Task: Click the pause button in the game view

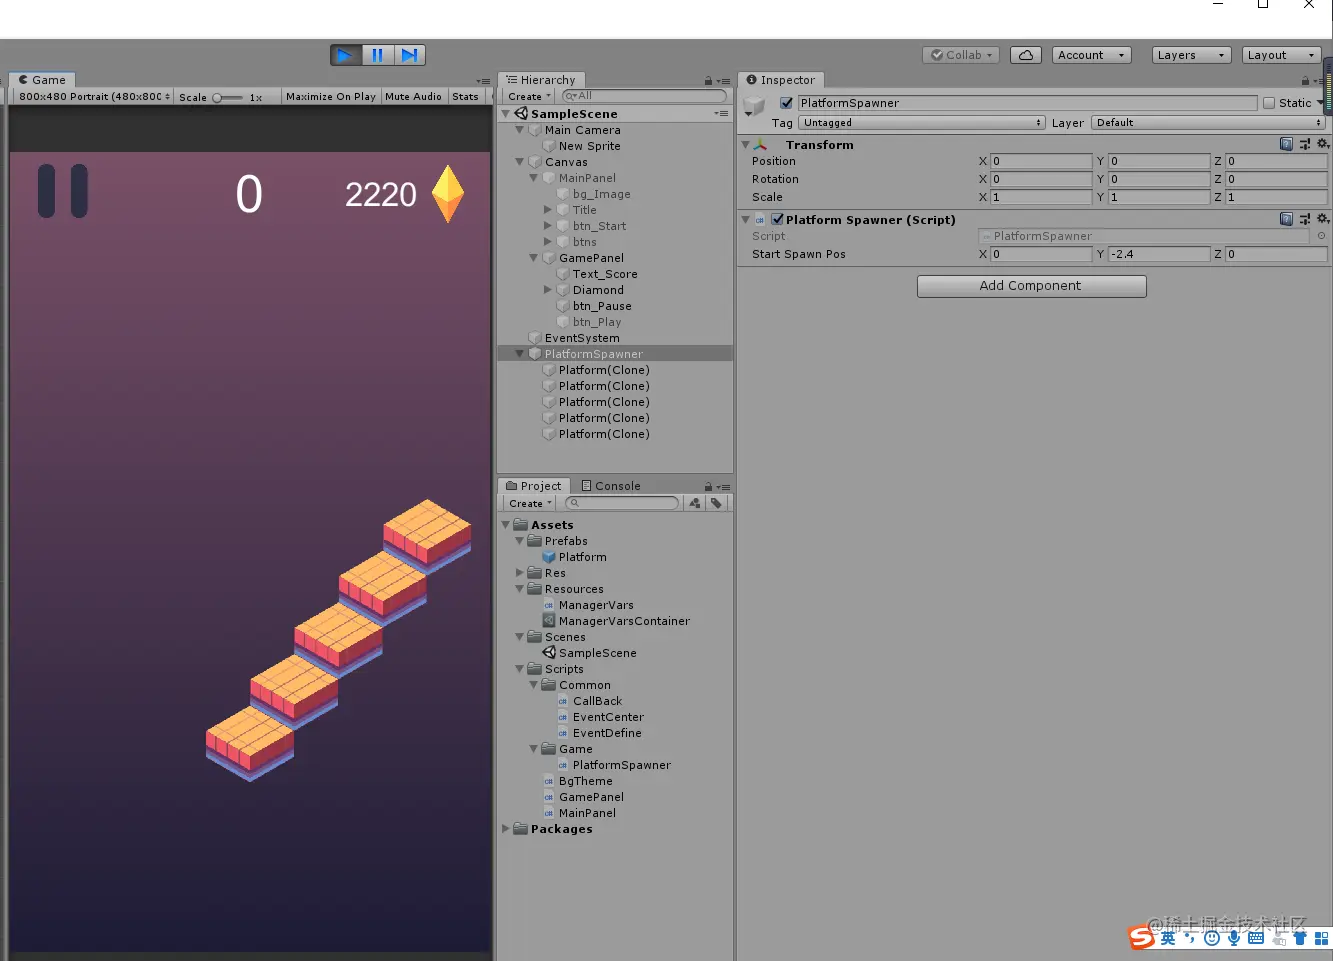Action: 63,191
